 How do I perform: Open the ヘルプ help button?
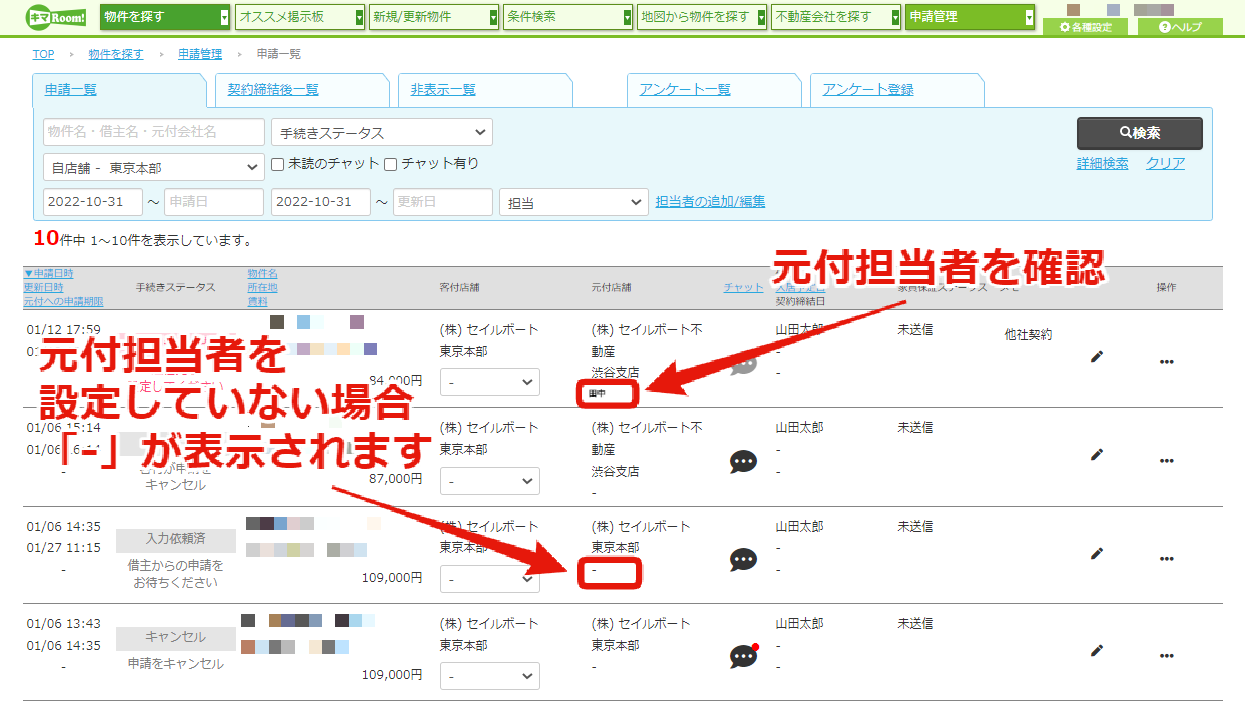1180,27
